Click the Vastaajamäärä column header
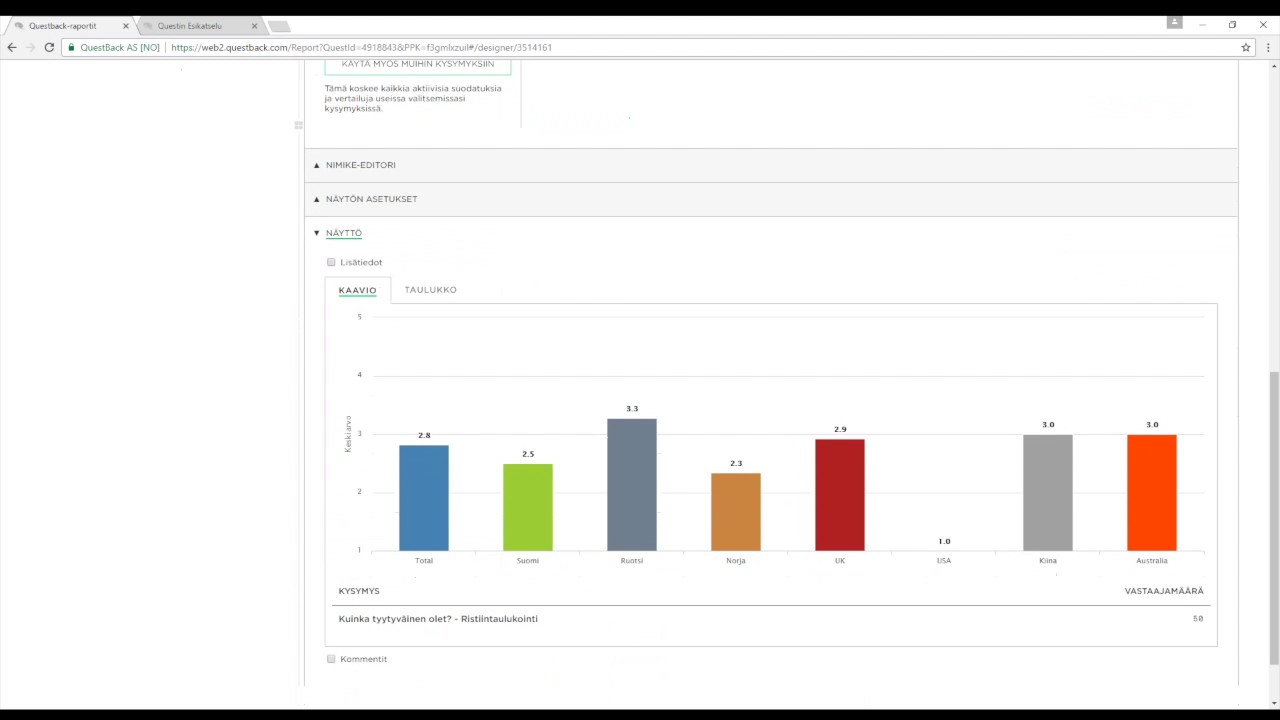1280x720 pixels. click(1164, 591)
